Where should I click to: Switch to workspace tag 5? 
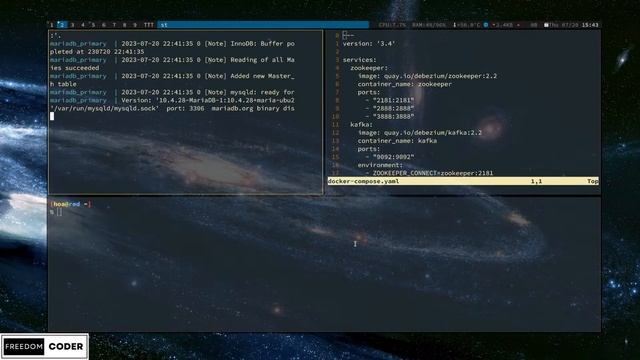click(x=93, y=25)
